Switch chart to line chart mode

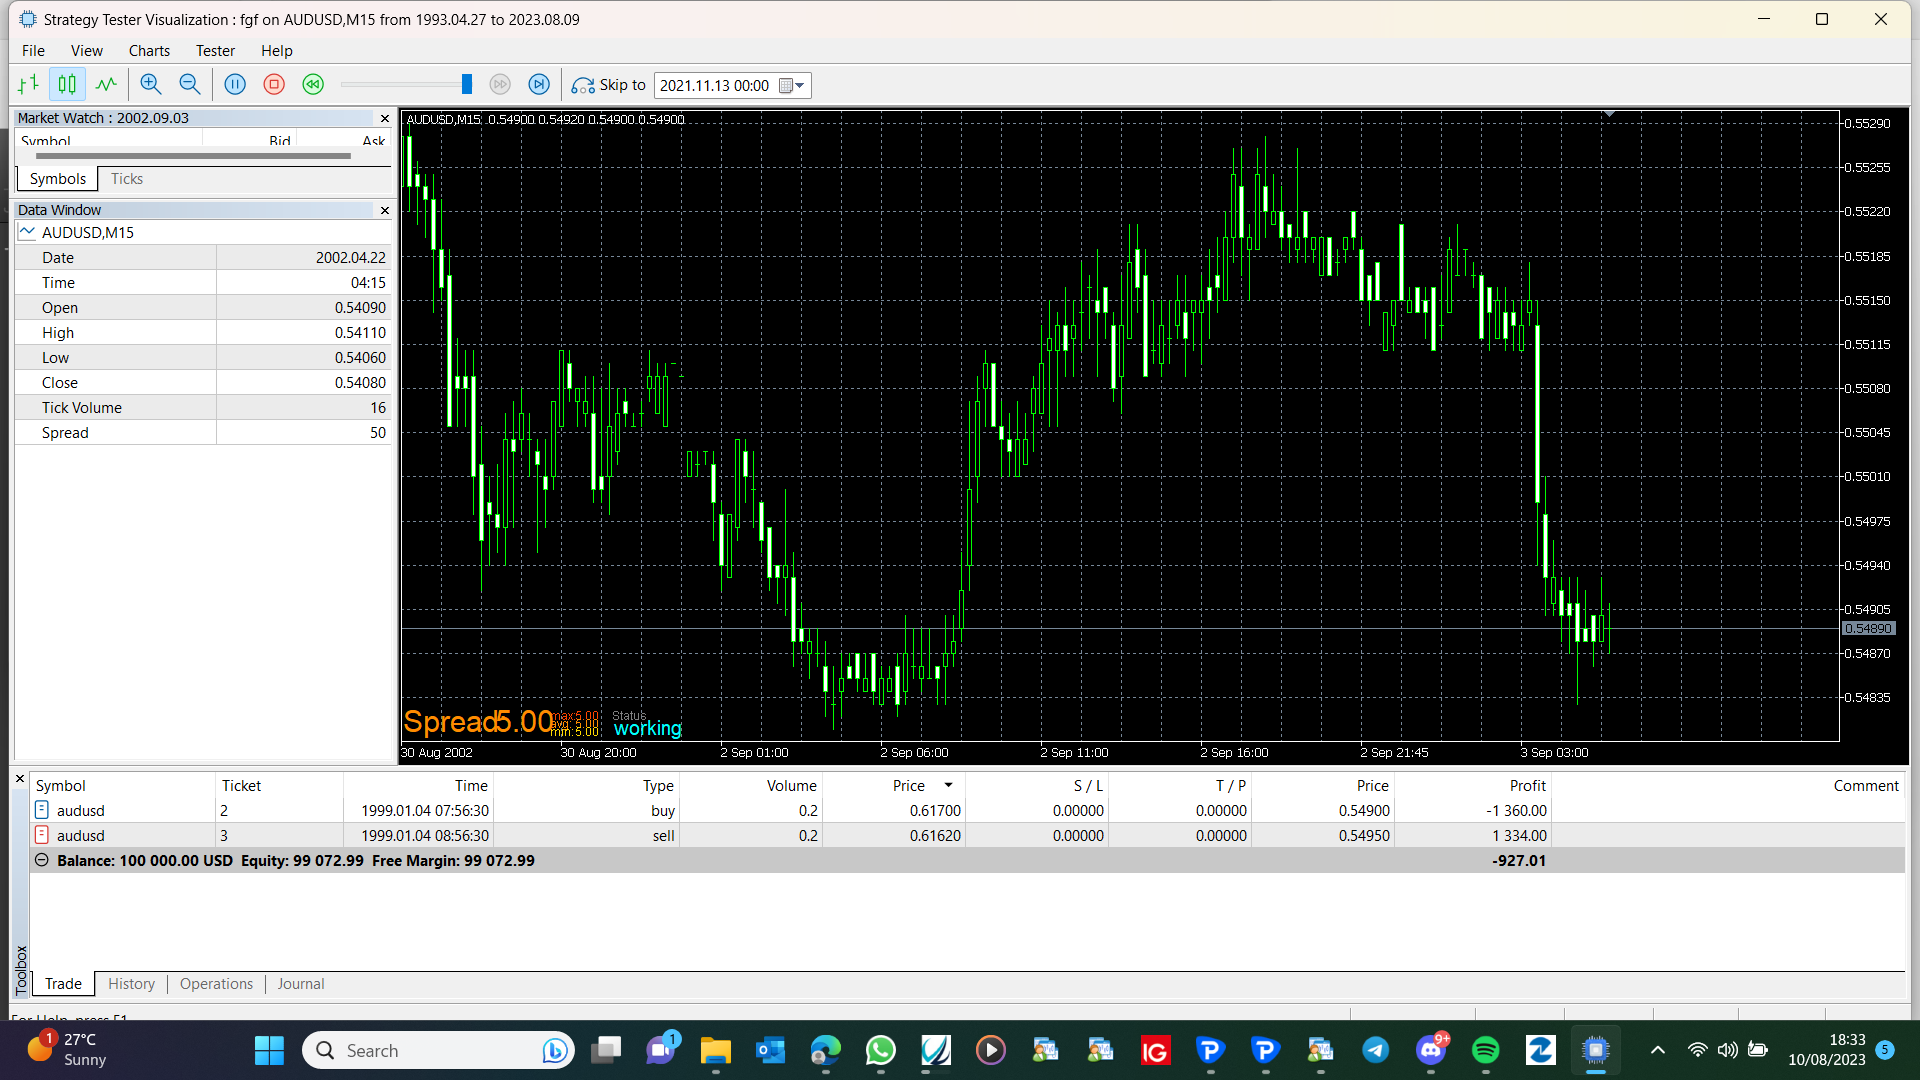[106, 85]
